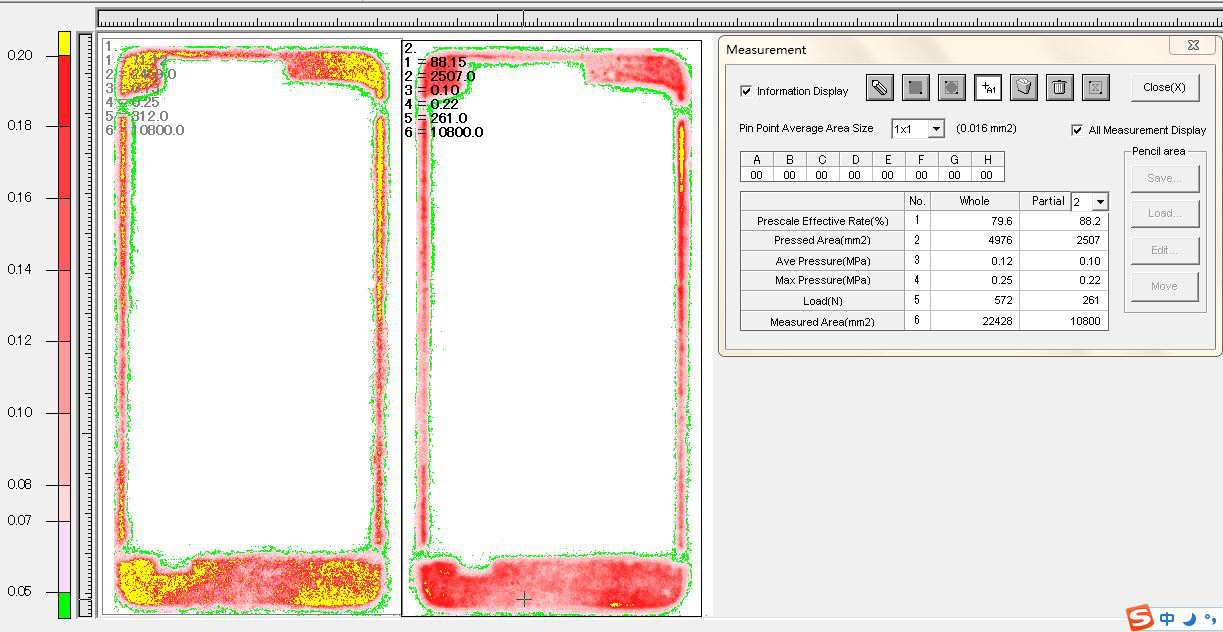Image resolution: width=1223 pixels, height=632 pixels.
Task: Click the Sogou S input method icon
Action: click(x=1140, y=618)
